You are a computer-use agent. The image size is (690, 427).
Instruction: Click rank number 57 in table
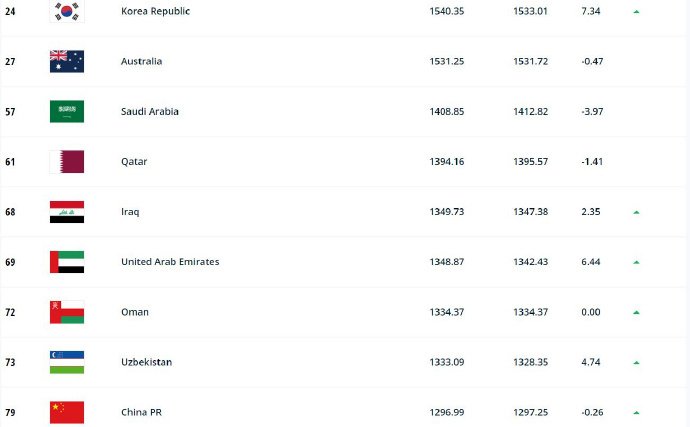click(x=11, y=111)
